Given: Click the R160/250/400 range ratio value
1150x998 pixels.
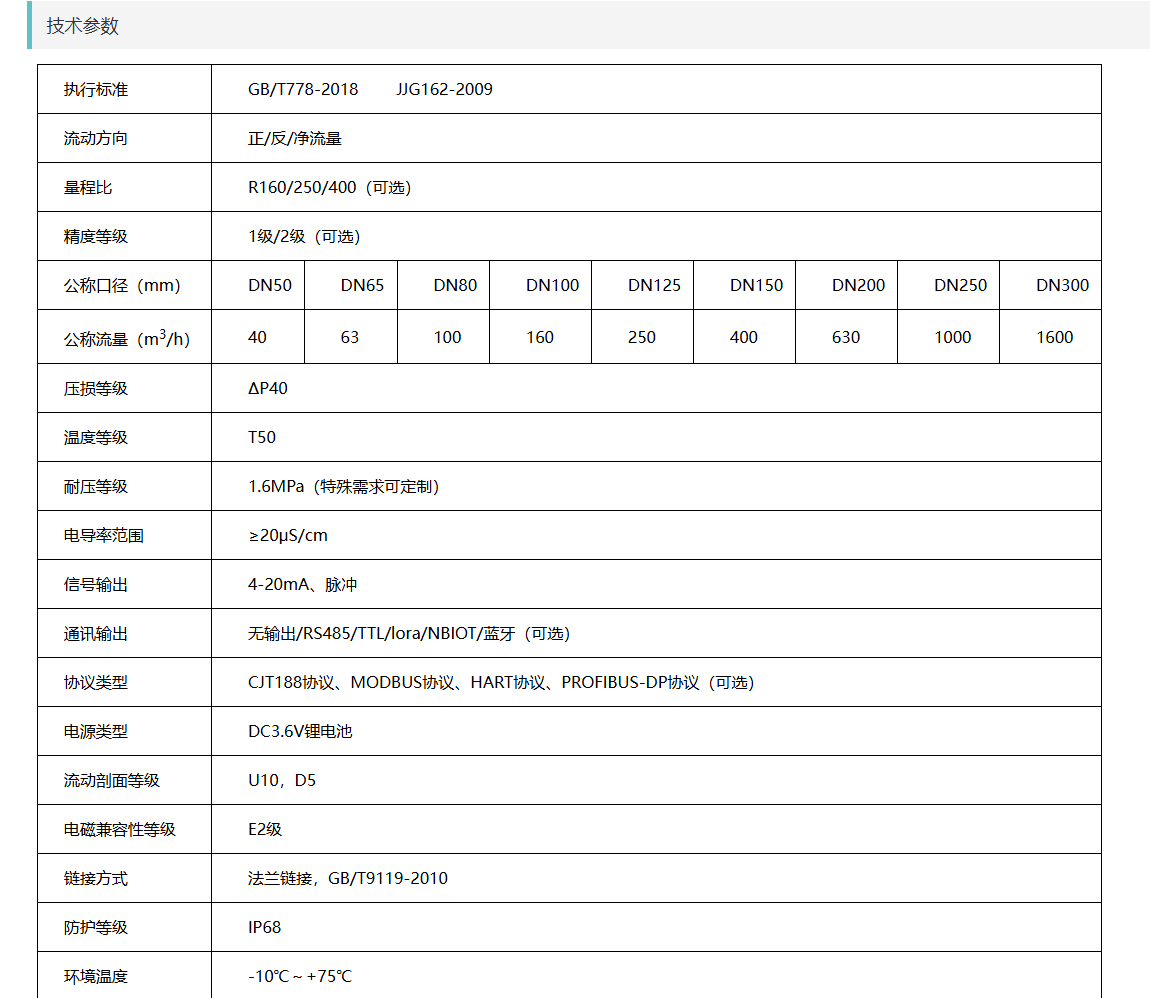Looking at the screenshot, I should coord(301,187).
